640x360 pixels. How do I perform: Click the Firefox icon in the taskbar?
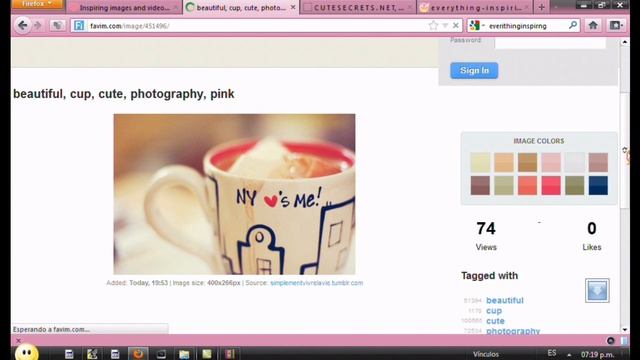click(x=138, y=353)
